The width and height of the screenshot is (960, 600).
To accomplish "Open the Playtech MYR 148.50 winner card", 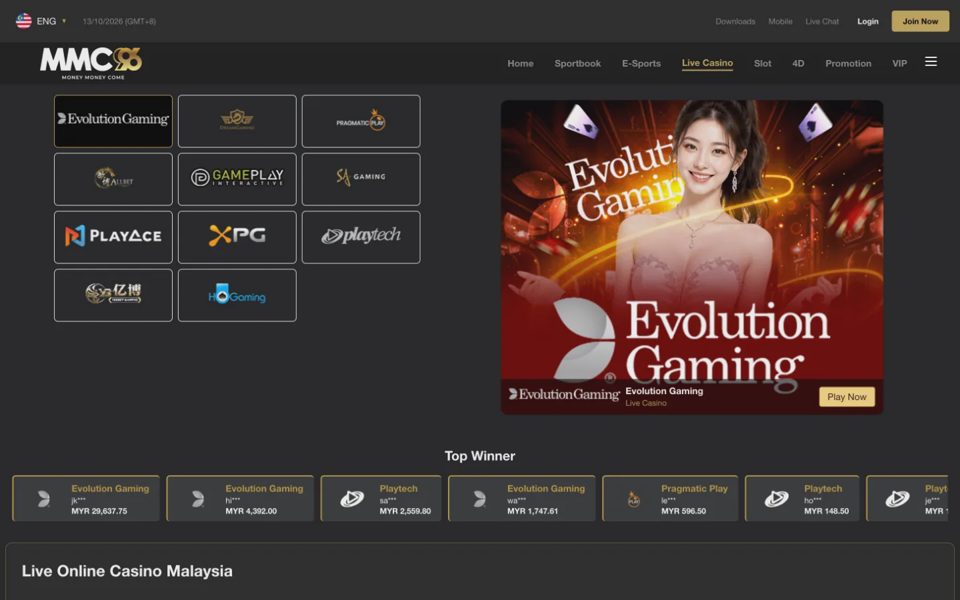I will pos(802,498).
